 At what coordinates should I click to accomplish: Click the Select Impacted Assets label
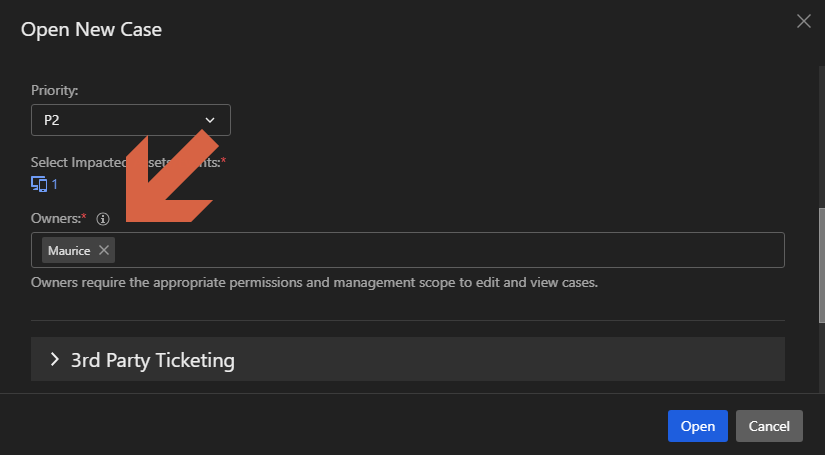pos(75,162)
